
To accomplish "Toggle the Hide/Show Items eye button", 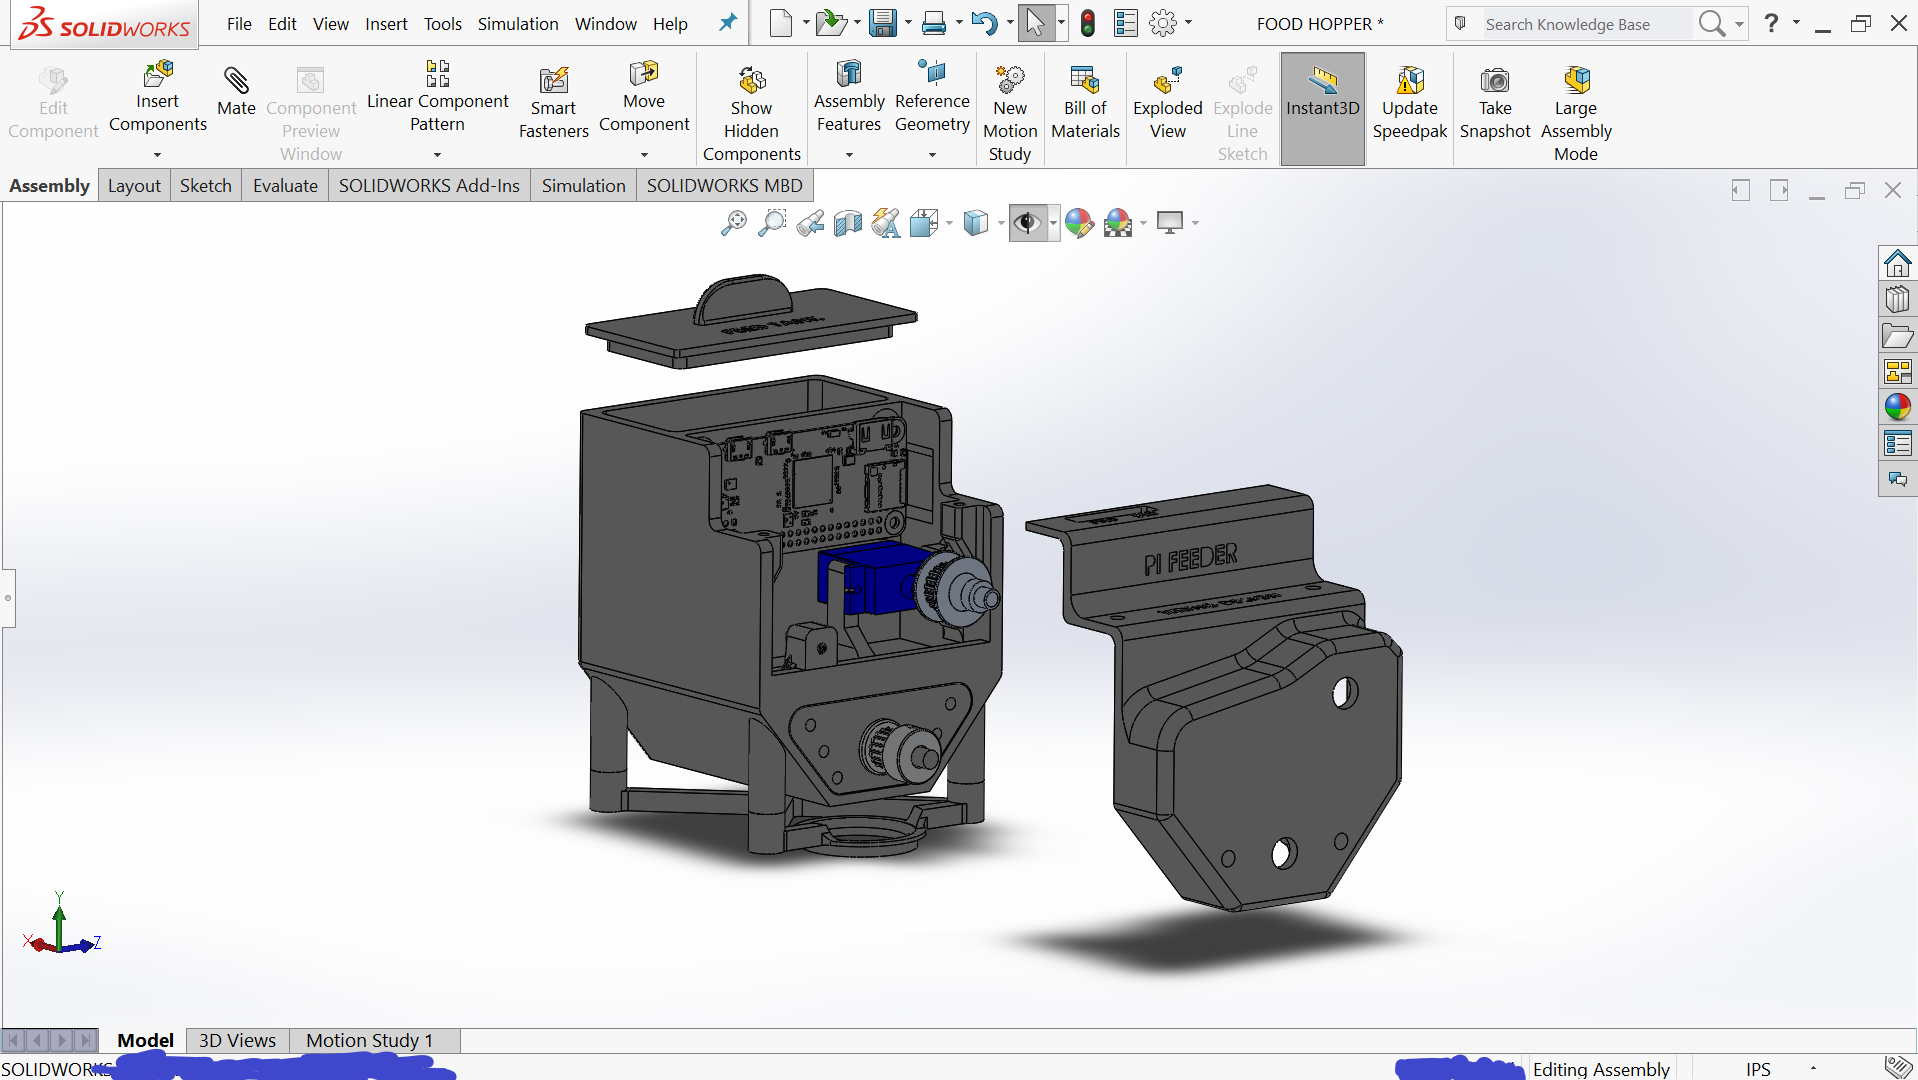I will [x=1027, y=223].
